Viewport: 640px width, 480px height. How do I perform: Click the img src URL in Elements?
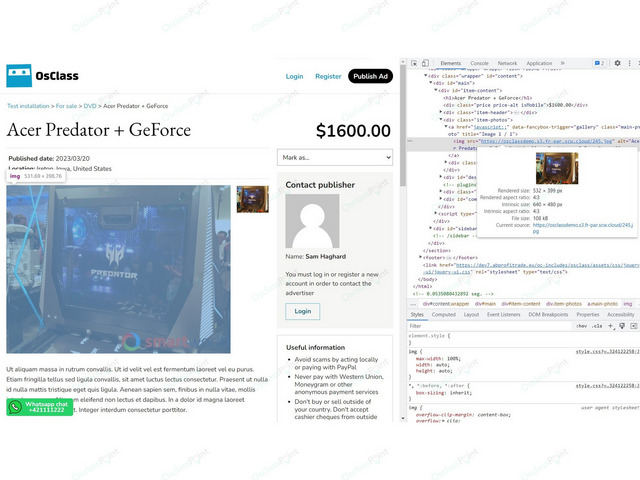tap(547, 141)
